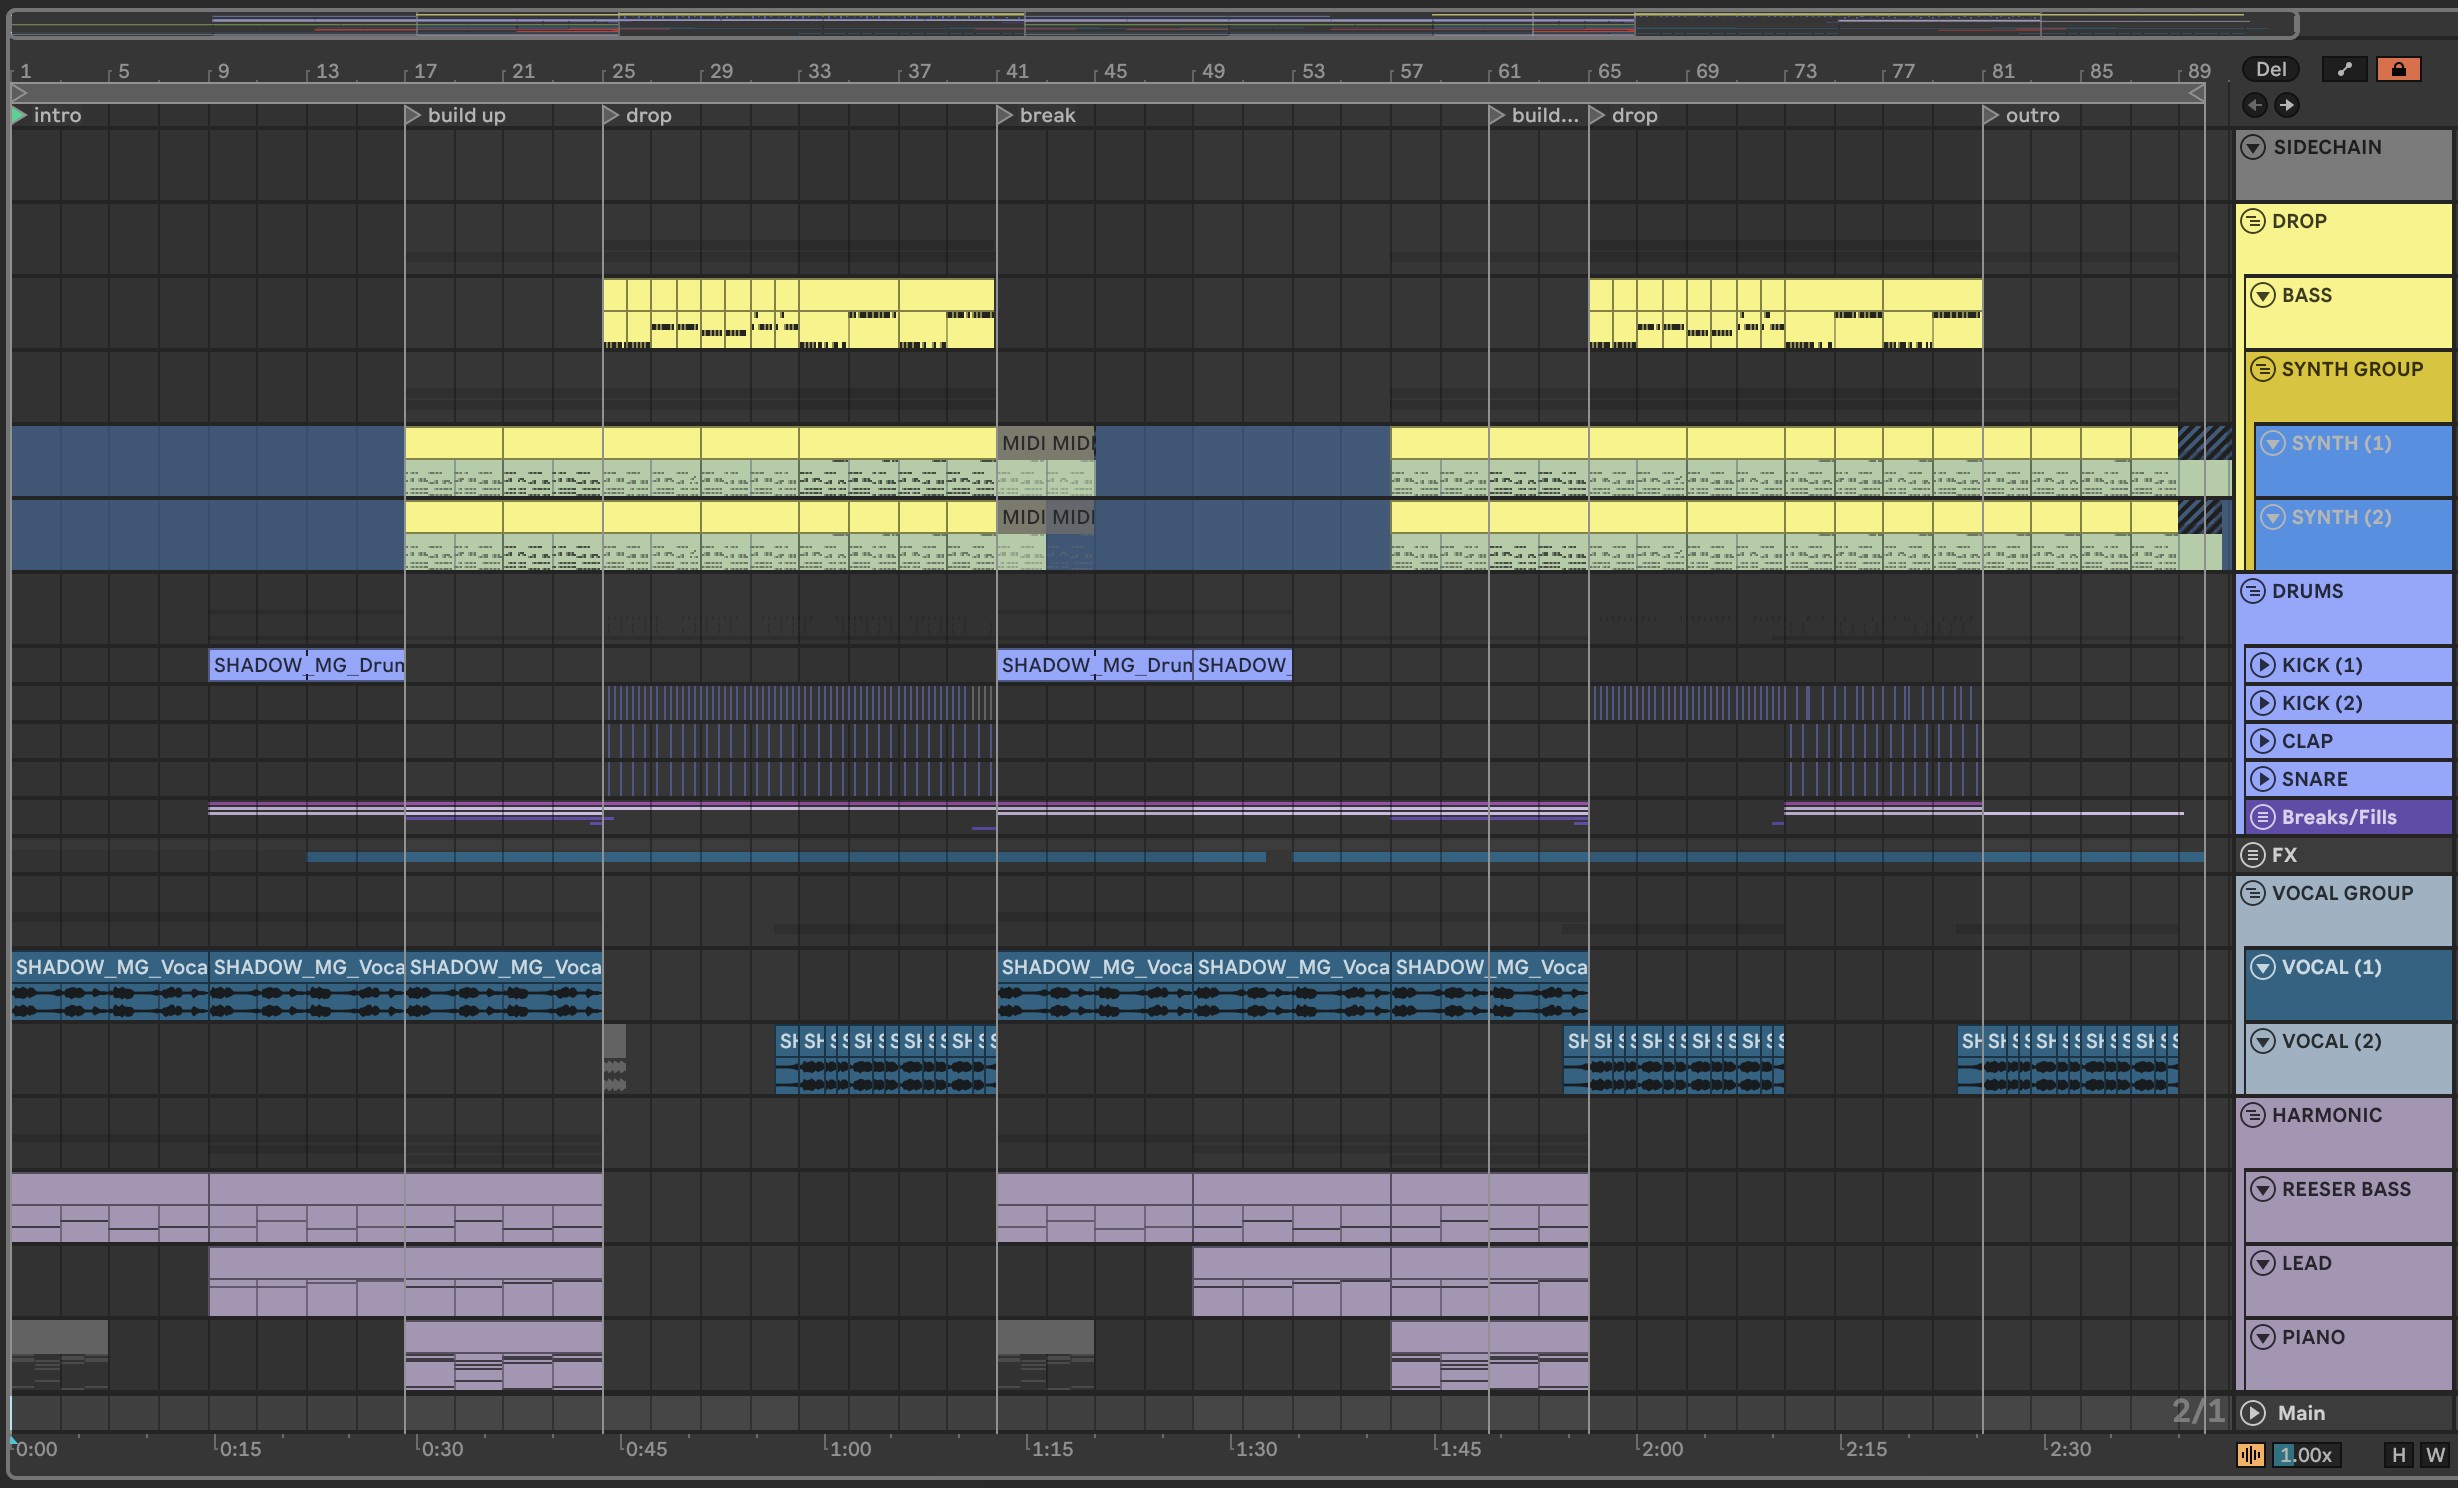Jump to next locator arrow
This screenshot has width=2458, height=1488.
2287,105
